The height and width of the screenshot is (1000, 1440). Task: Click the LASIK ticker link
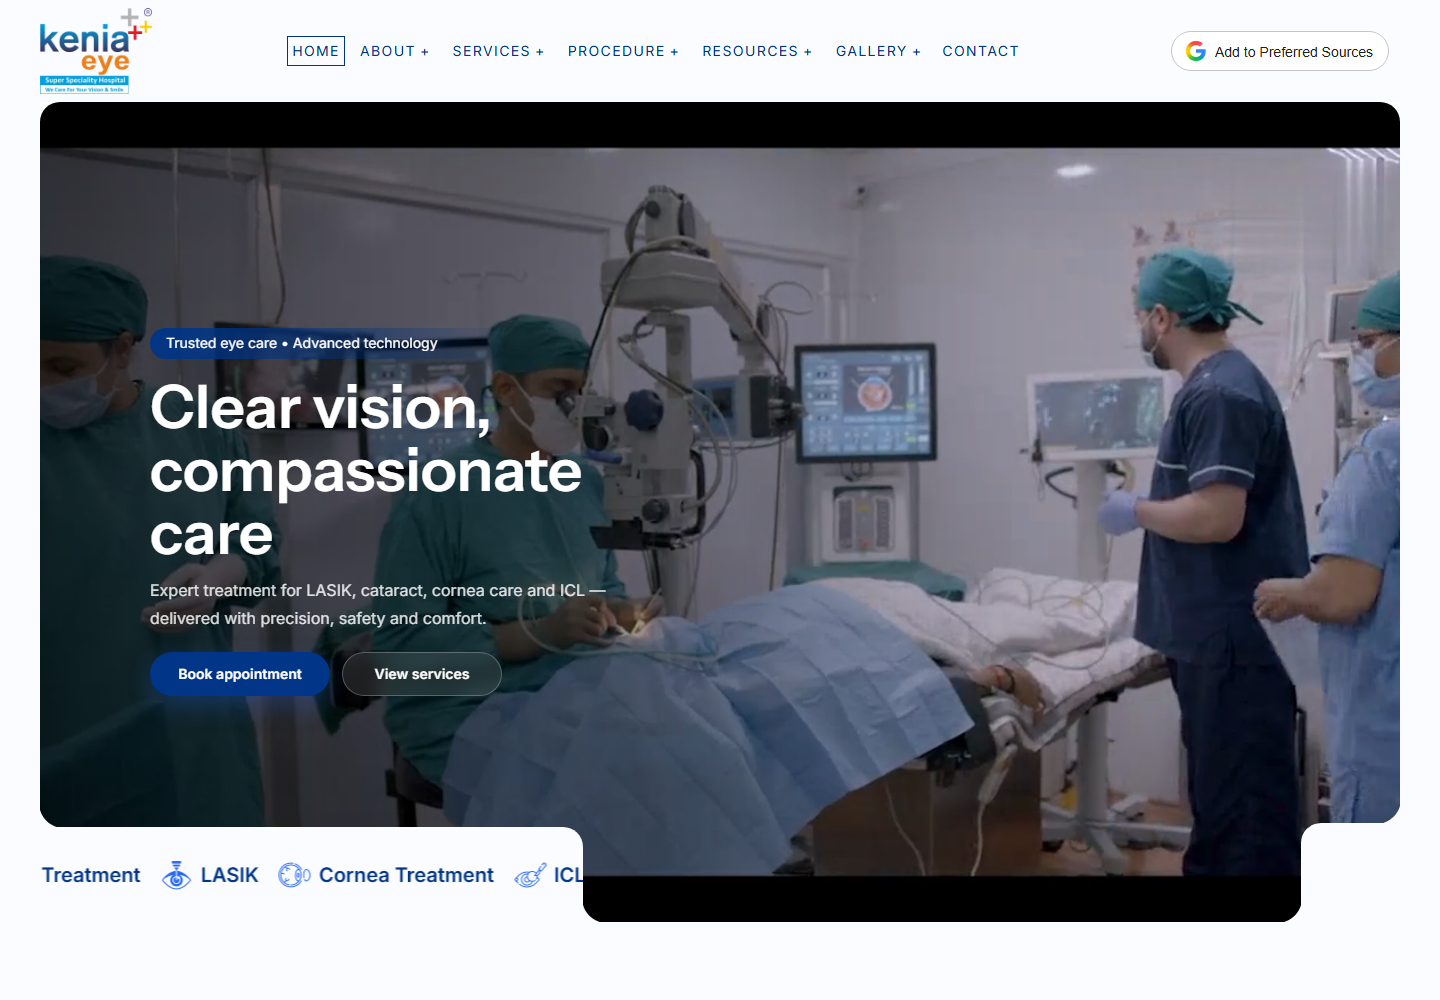click(229, 875)
